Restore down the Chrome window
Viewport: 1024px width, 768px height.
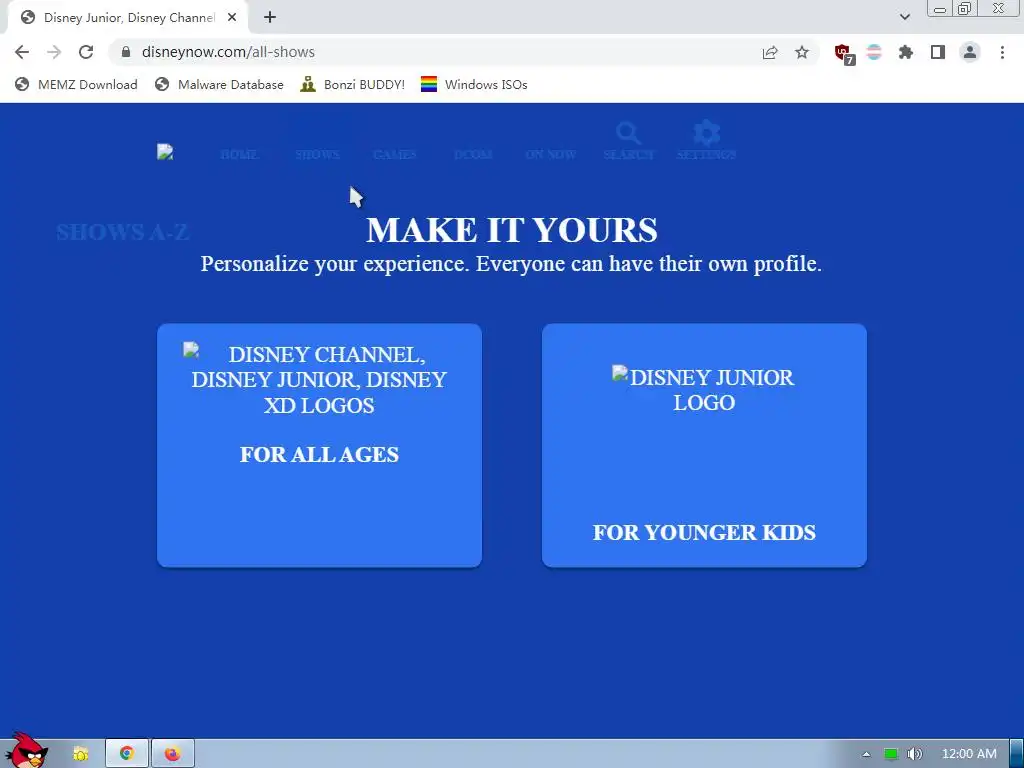click(x=964, y=8)
